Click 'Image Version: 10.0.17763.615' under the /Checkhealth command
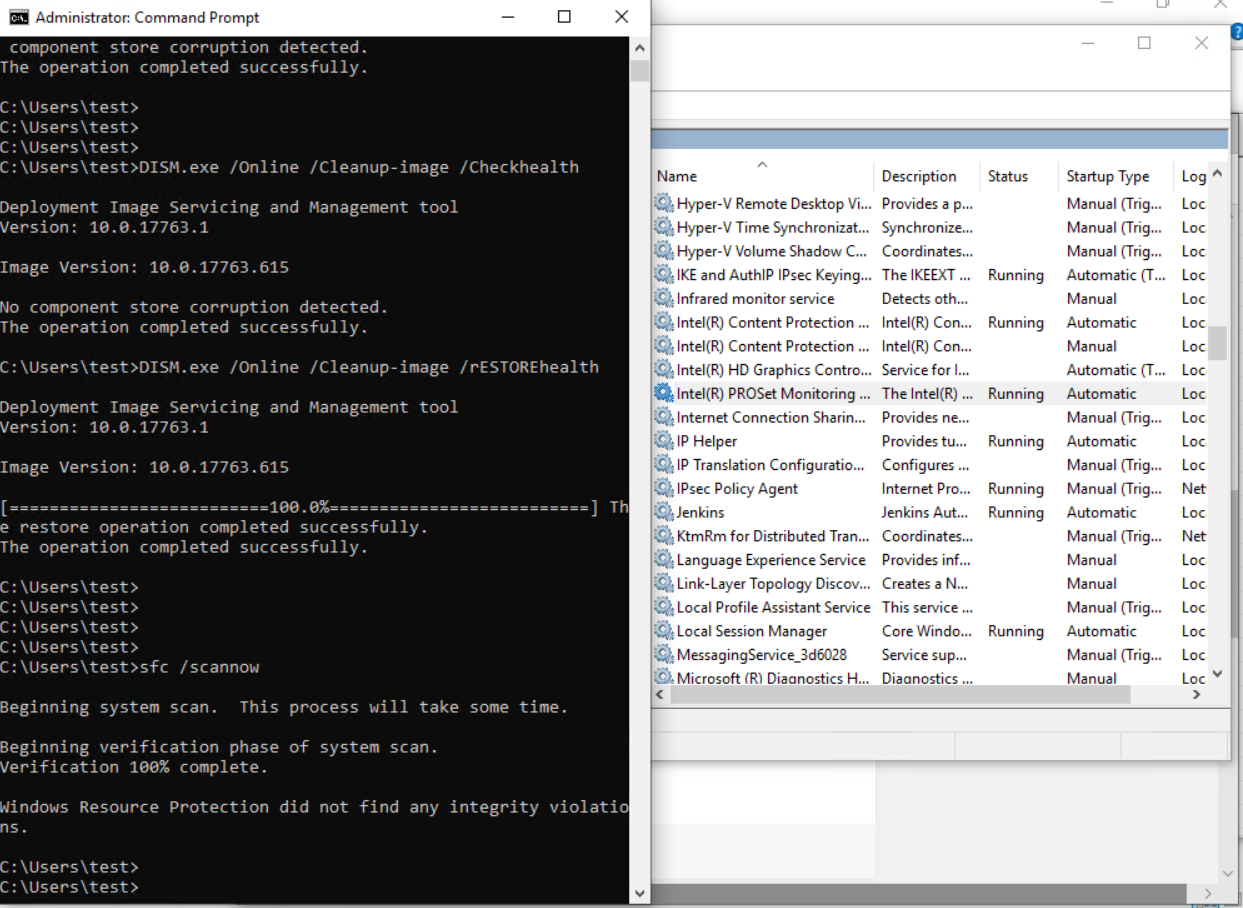1243x908 pixels. coord(144,267)
